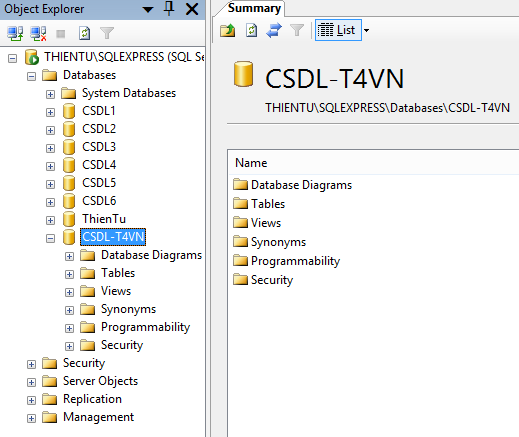Viewport: 519px width, 437px height.
Task: Expand the CSDL2 database node
Action: (50, 131)
